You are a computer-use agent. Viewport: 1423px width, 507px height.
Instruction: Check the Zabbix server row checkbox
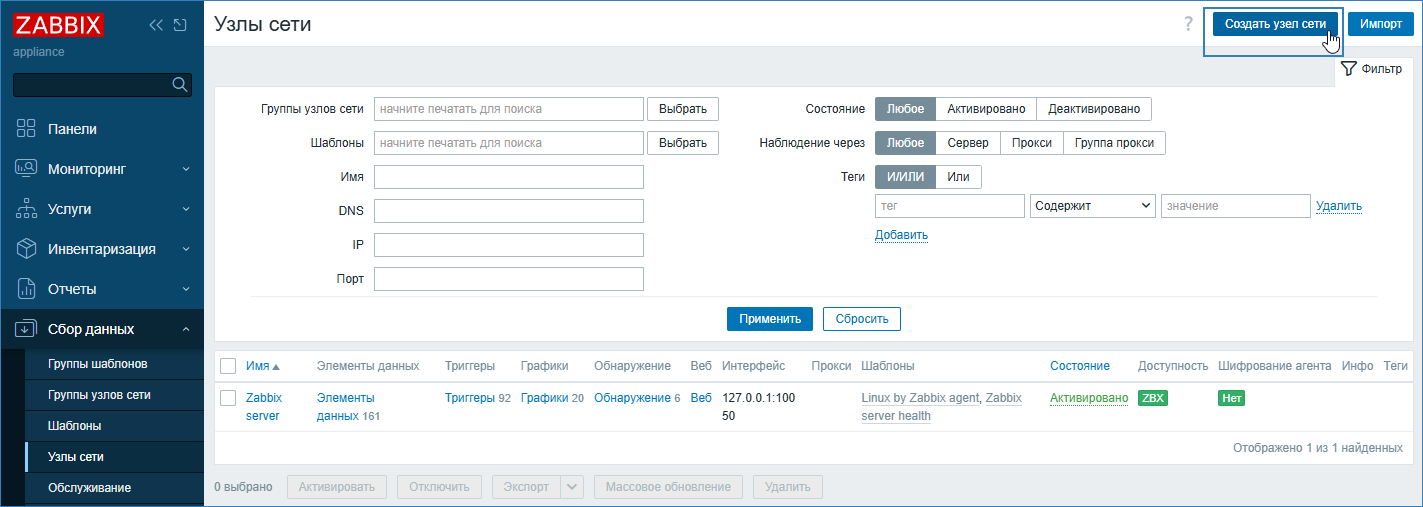tap(228, 398)
